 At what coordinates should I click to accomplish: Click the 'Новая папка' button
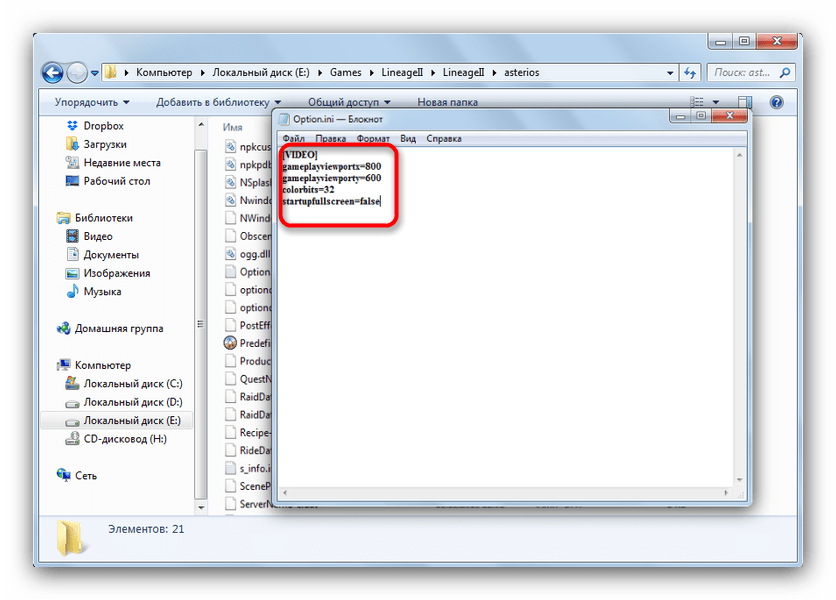pyautogui.click(x=447, y=102)
